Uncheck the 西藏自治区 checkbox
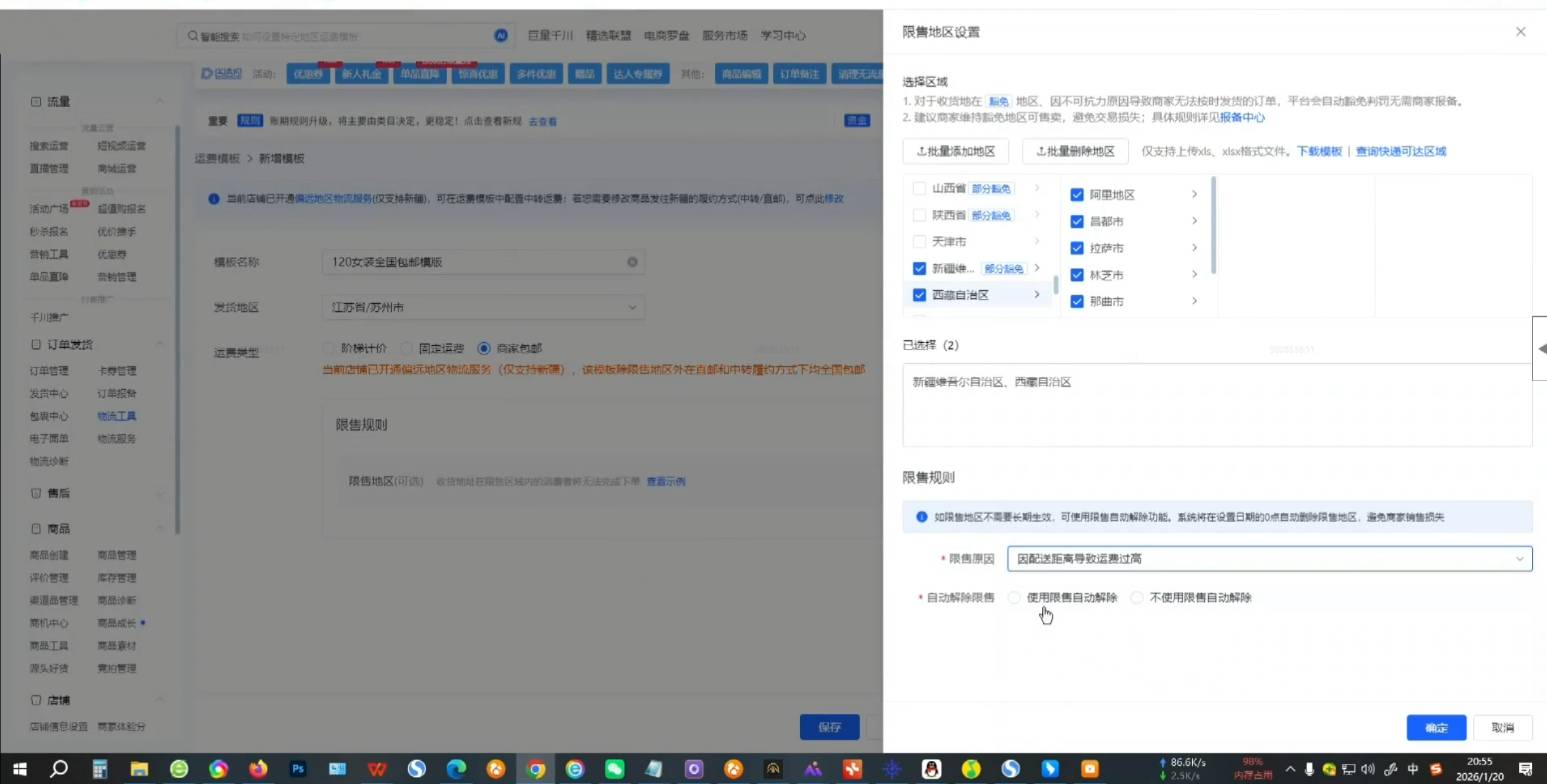The width and height of the screenshot is (1547, 784). (x=920, y=295)
